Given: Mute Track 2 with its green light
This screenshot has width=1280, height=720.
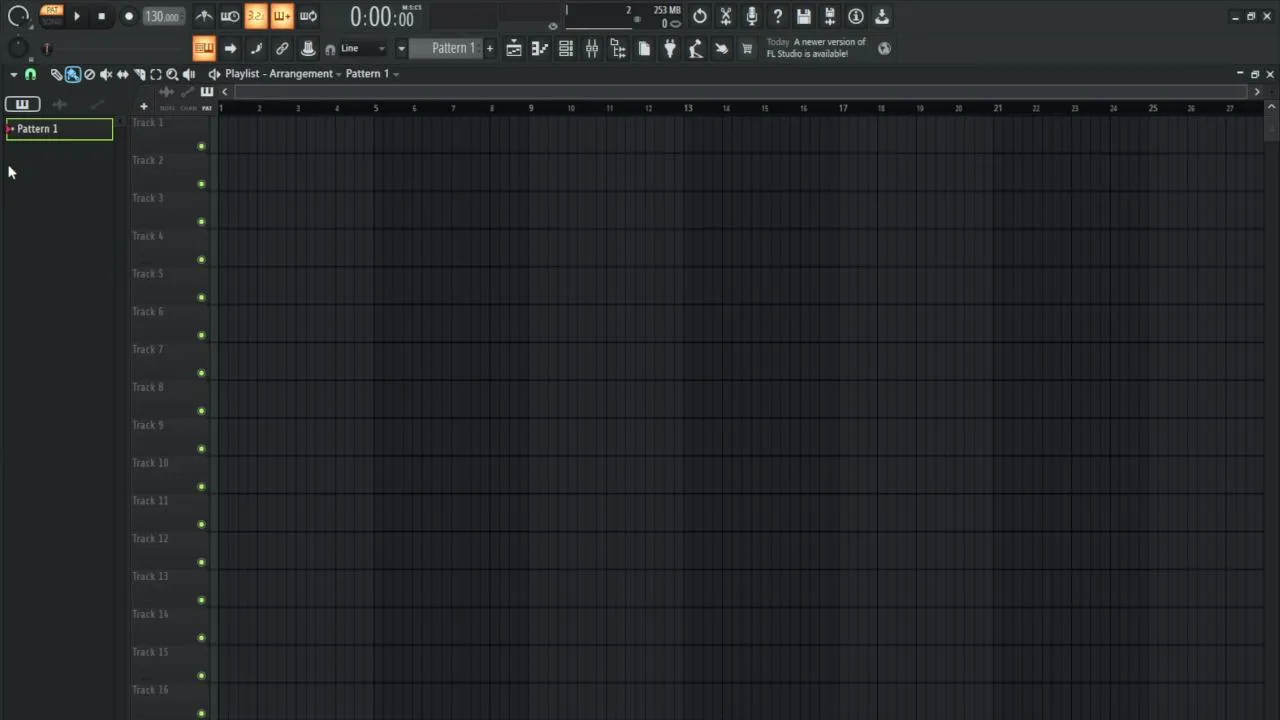Looking at the screenshot, I should (201, 184).
